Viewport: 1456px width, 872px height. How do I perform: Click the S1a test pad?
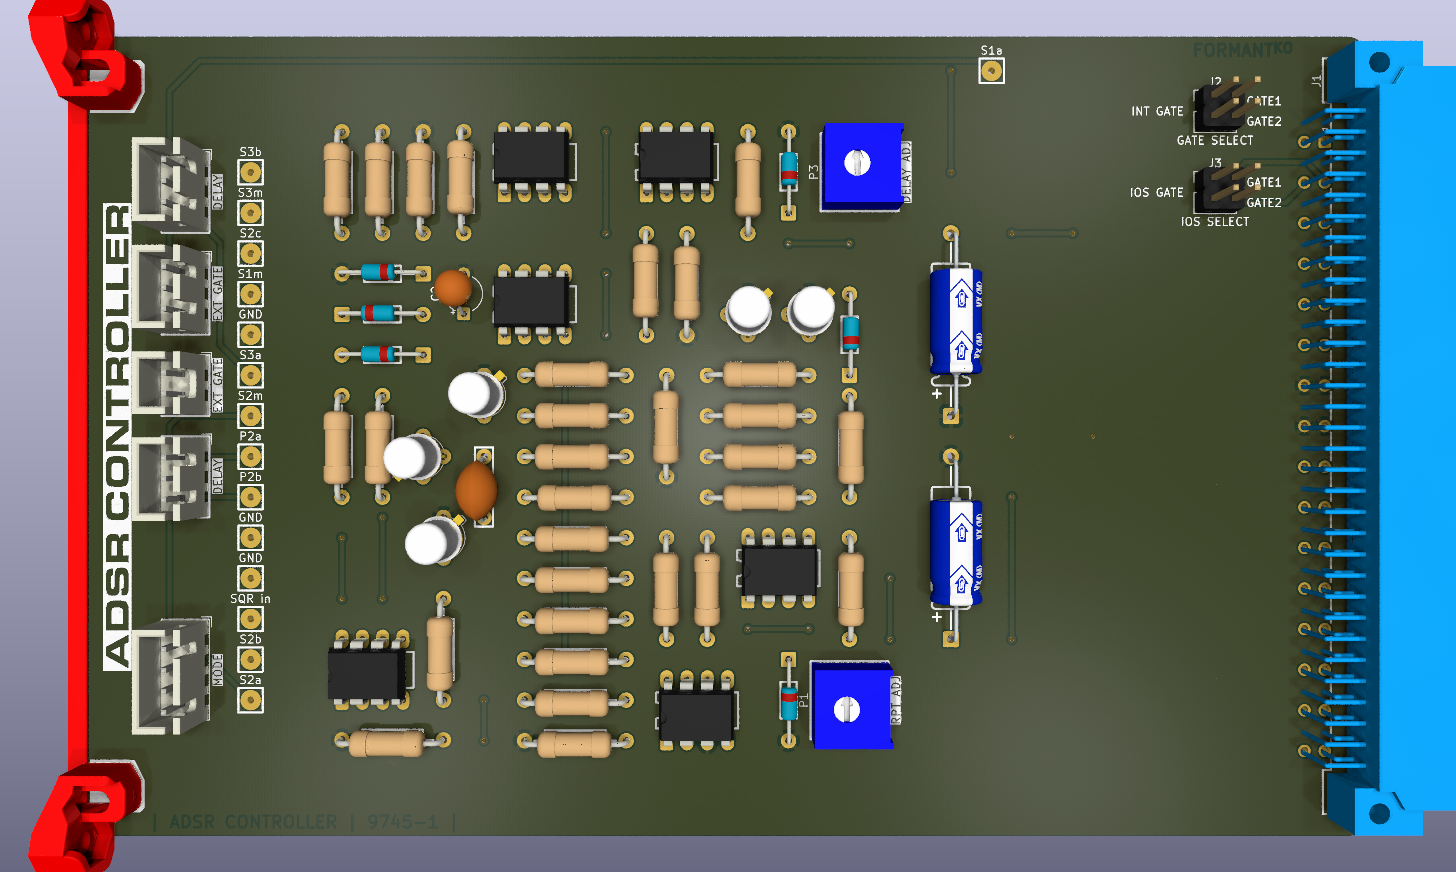pos(991,71)
